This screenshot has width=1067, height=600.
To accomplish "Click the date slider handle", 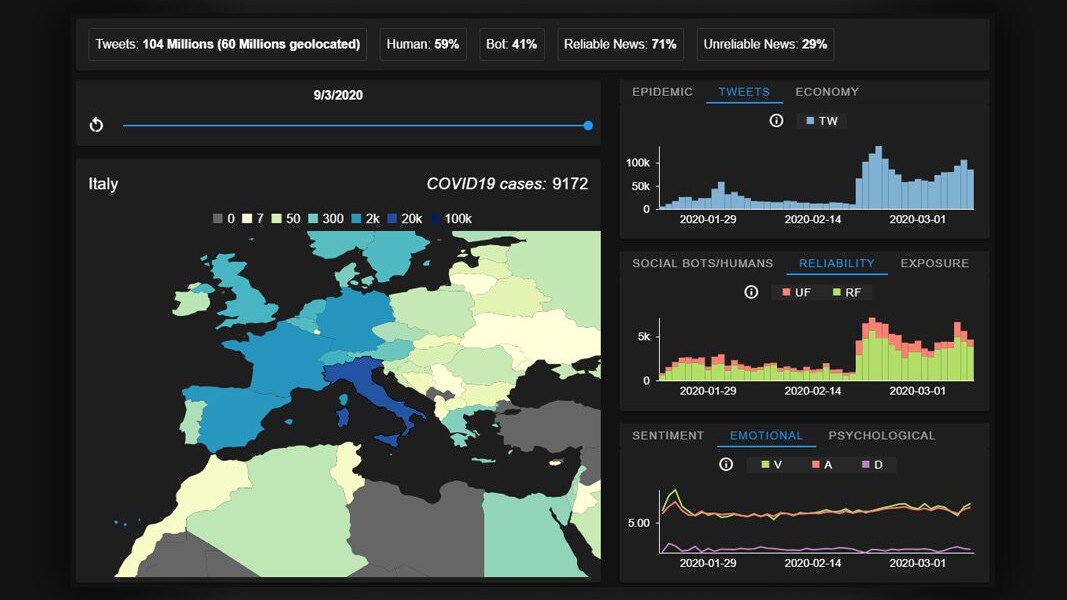I will (x=588, y=125).
